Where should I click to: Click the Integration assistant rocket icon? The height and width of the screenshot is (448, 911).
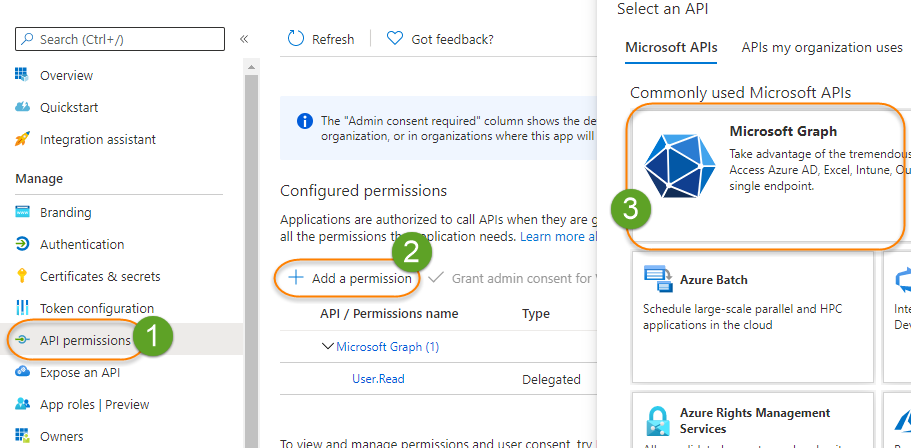[22, 139]
